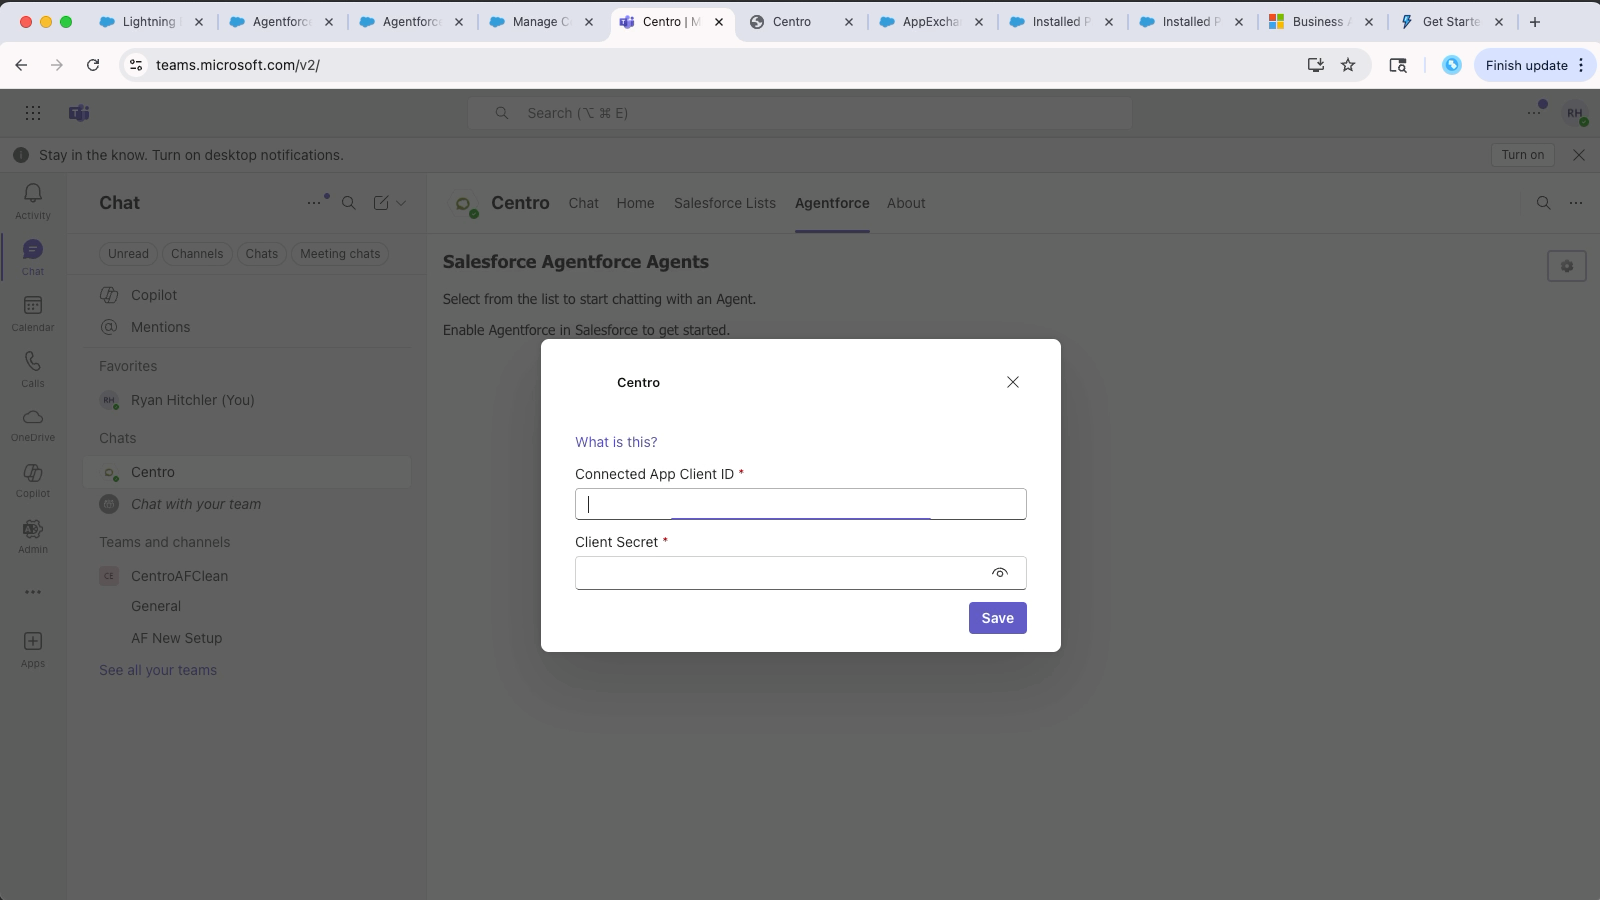Open more options ellipsis in Centro app header
This screenshot has height=900, width=1600.
pos(1576,203)
